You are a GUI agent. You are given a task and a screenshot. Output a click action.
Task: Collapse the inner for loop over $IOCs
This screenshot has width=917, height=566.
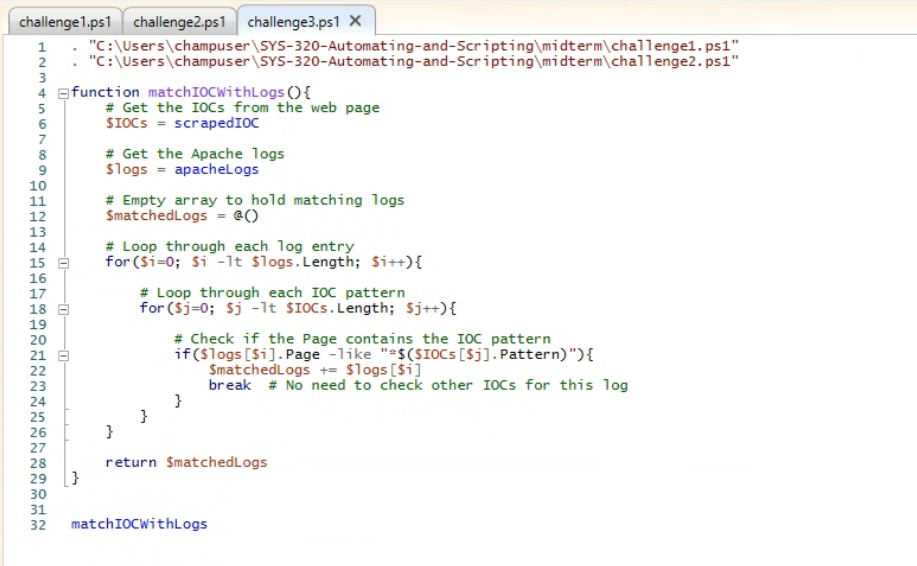point(64,309)
